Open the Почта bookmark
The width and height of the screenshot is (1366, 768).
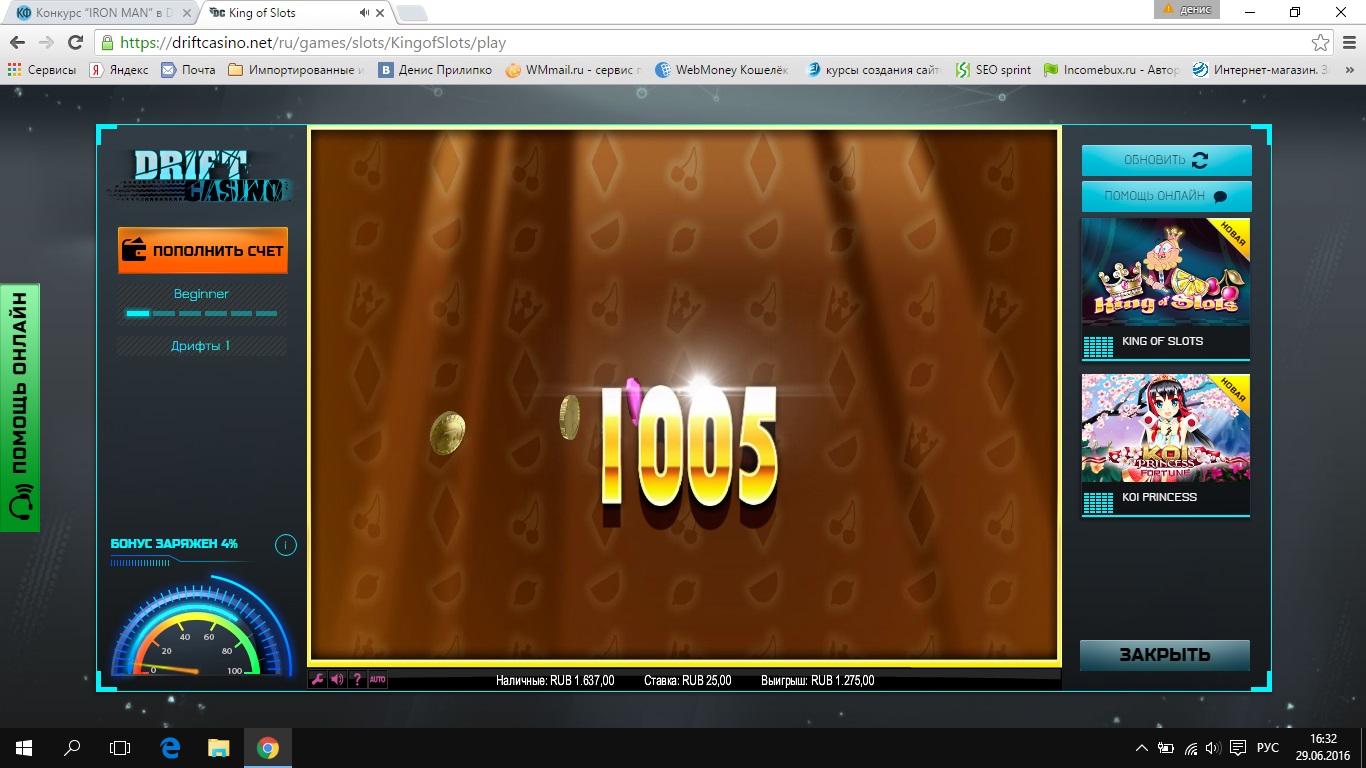188,70
